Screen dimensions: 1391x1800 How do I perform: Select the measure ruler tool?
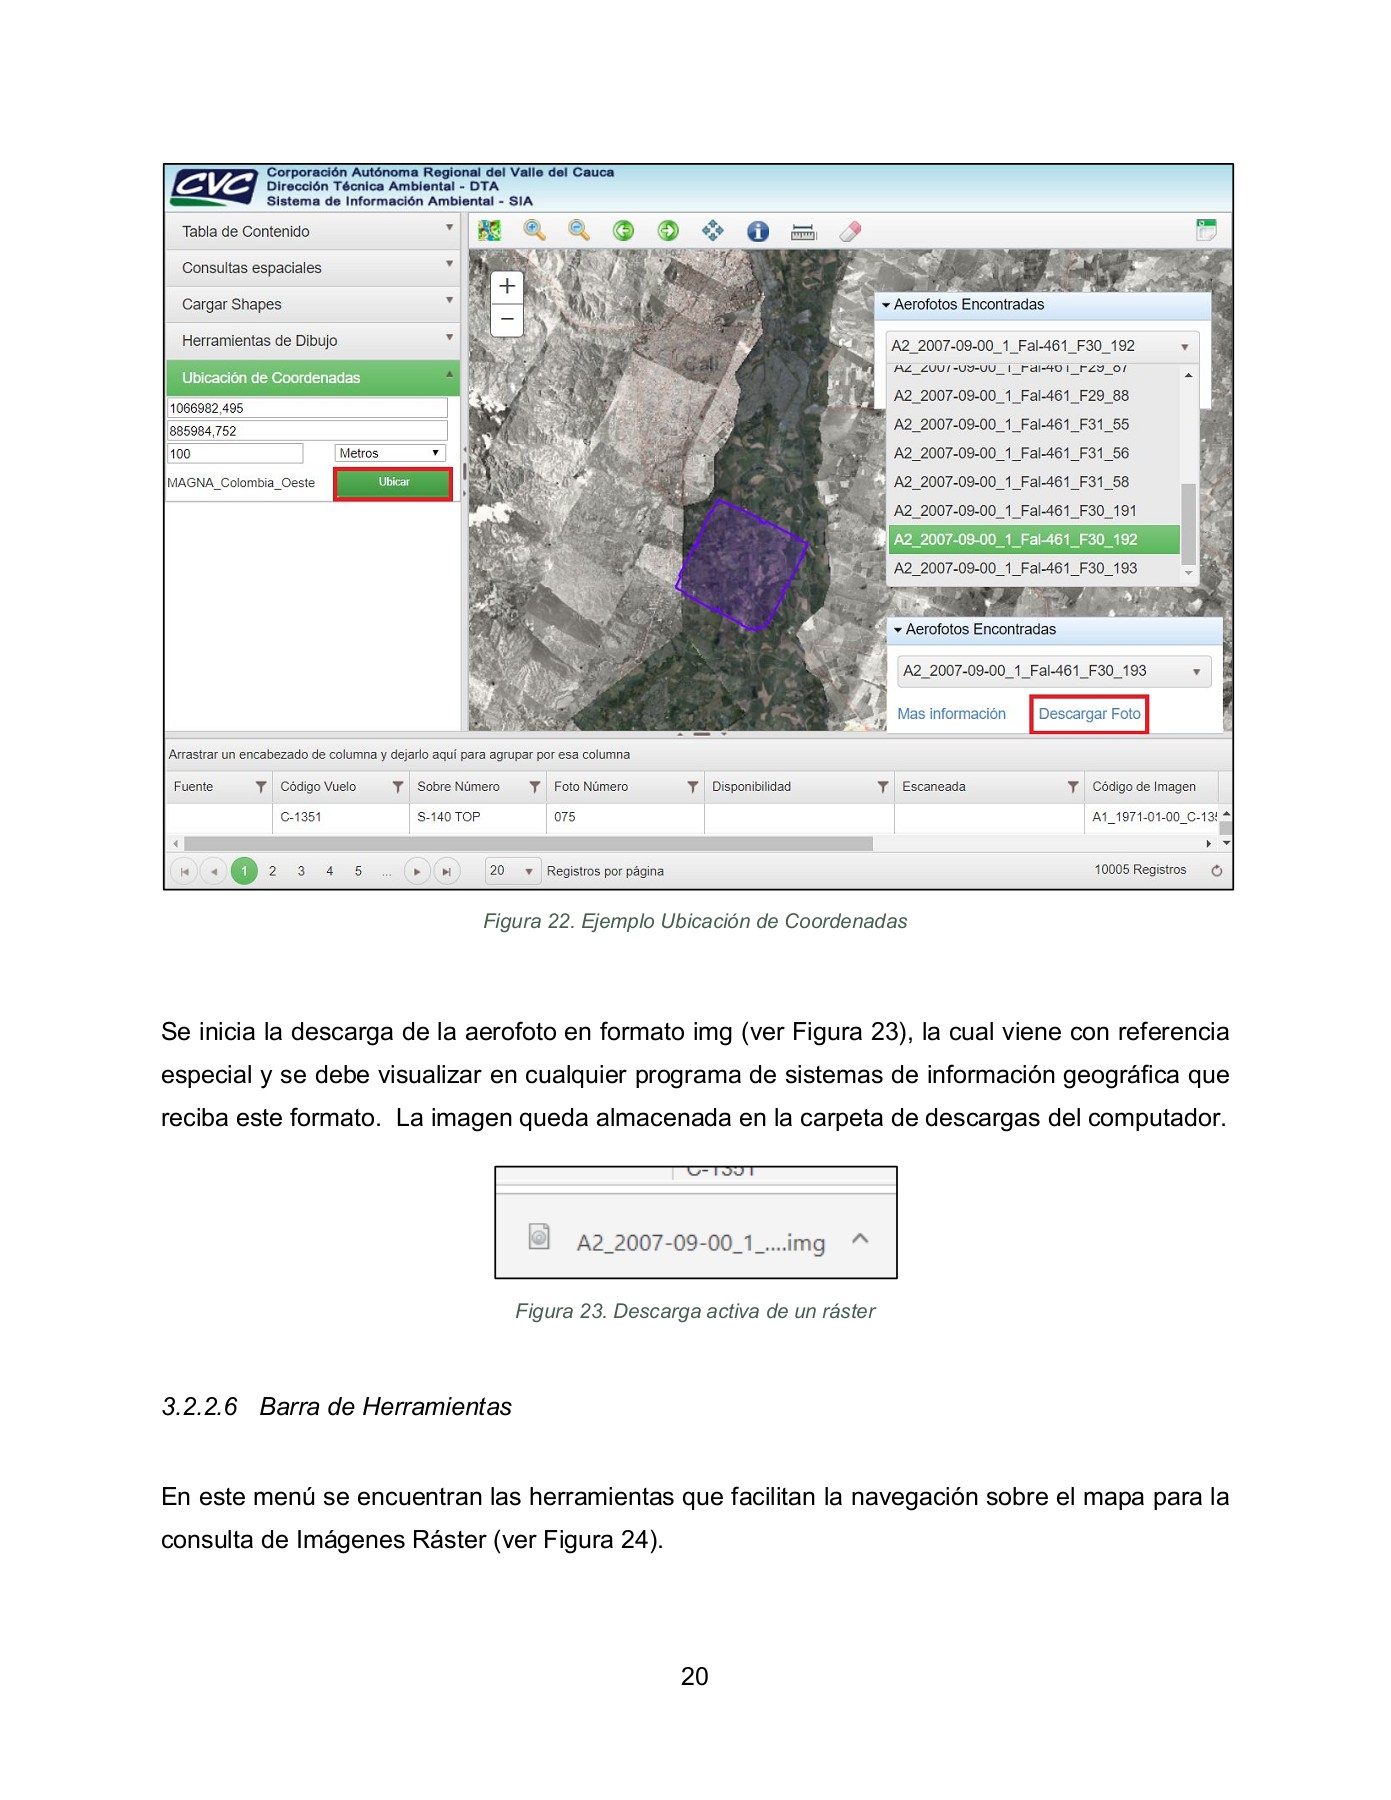tap(803, 232)
